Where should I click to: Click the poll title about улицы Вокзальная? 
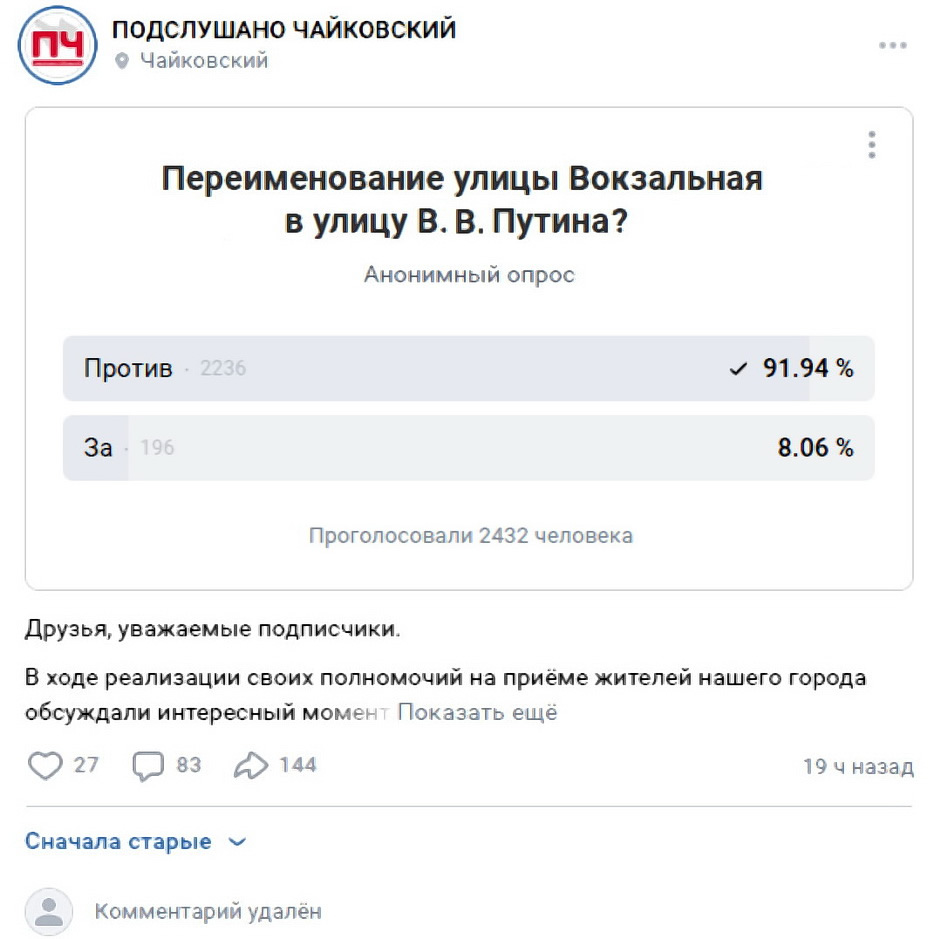(462, 200)
